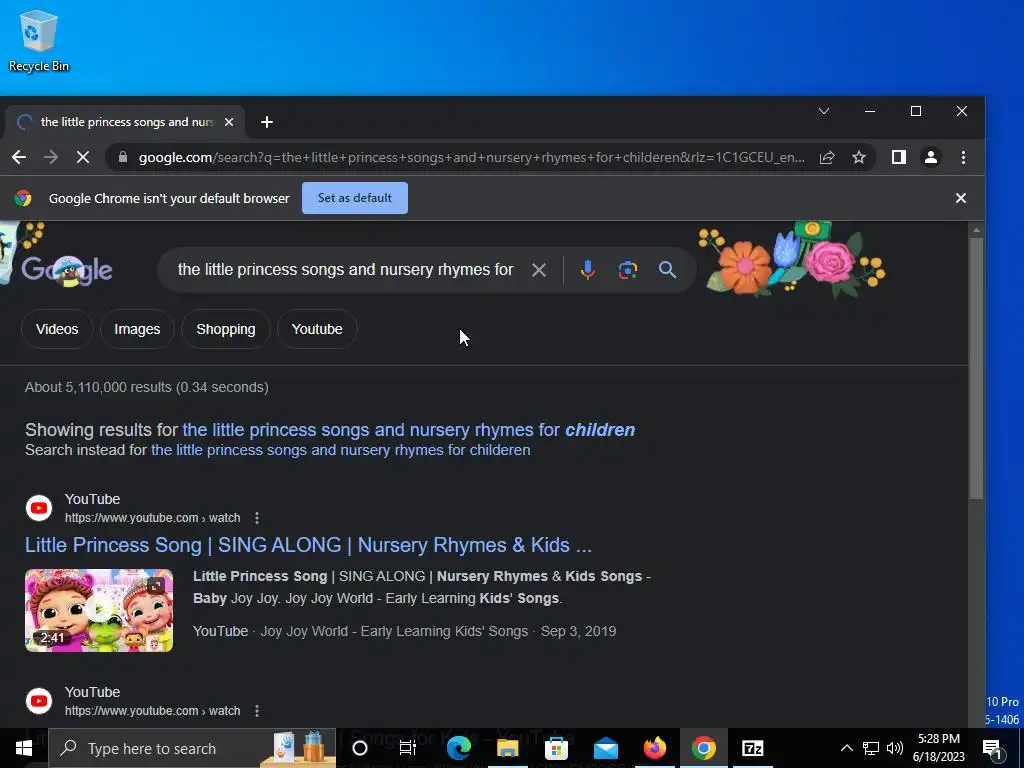Switch to Chrome taskbar icon
1024x768 pixels.
[x=703, y=748]
